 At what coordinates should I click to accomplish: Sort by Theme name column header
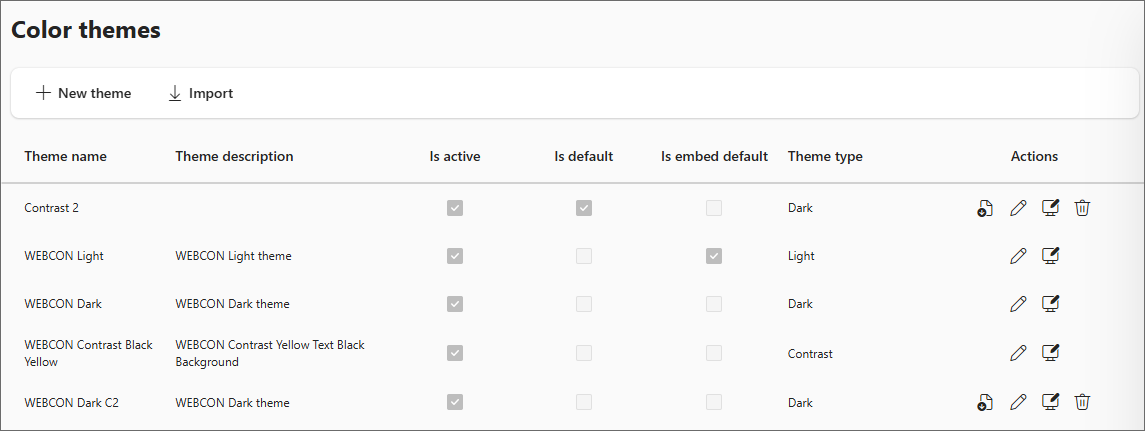65,156
